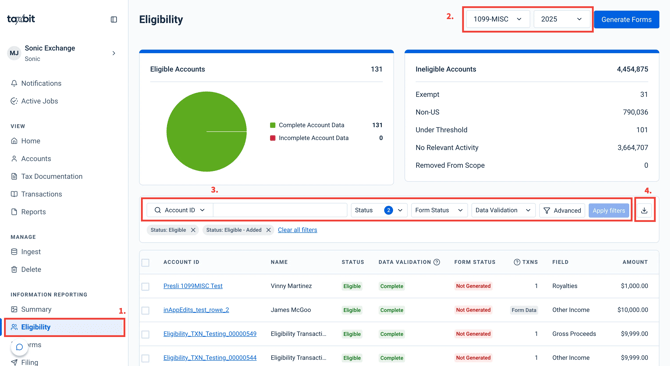Image resolution: width=670 pixels, height=366 pixels.
Task: Click the Generate Forms button
Action: coord(626,19)
